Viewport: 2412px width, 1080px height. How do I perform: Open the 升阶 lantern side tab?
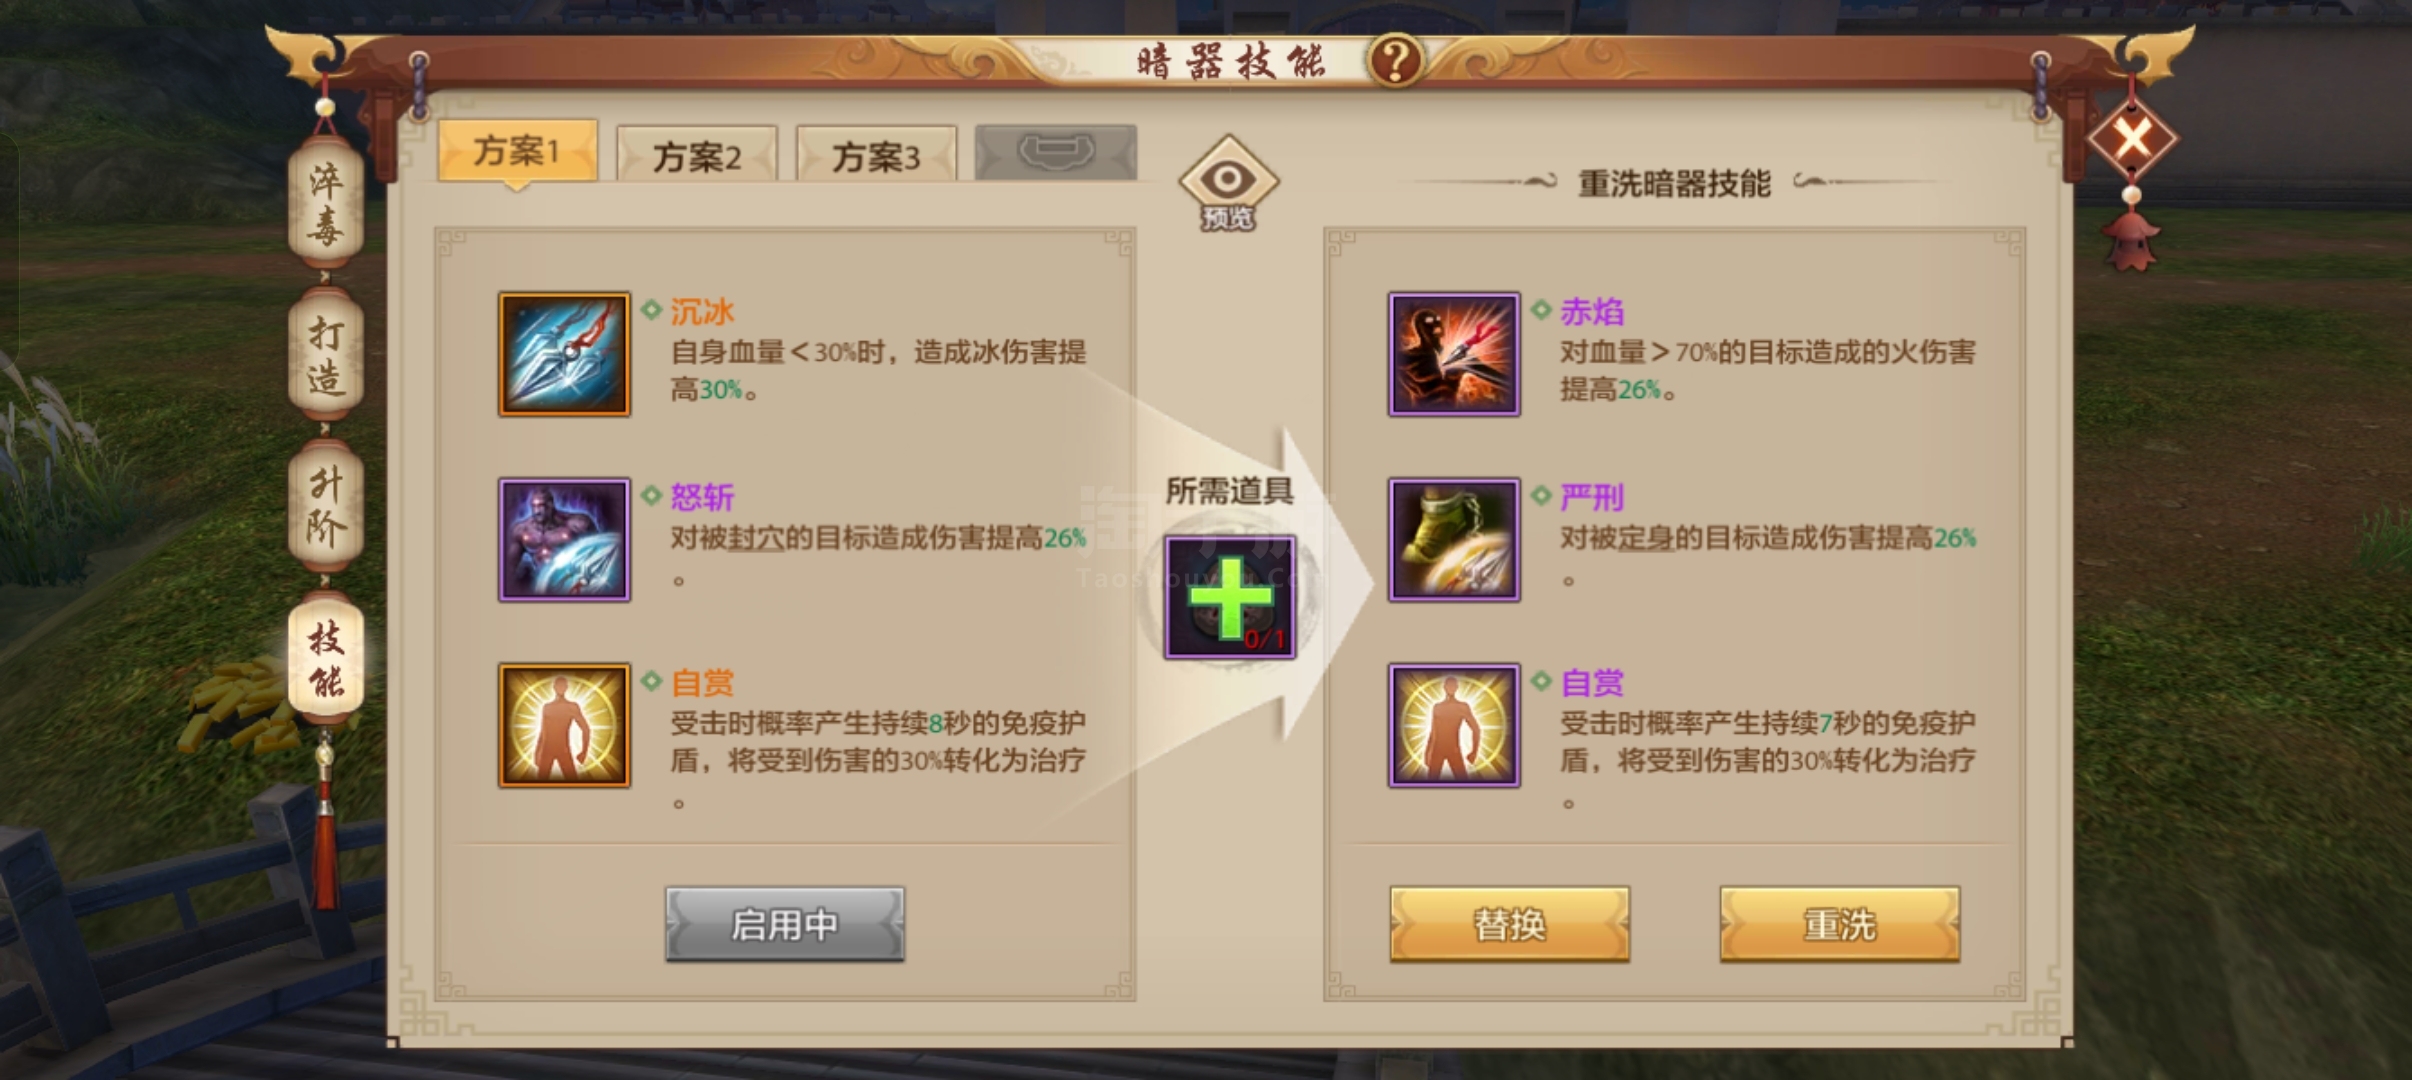tap(325, 506)
